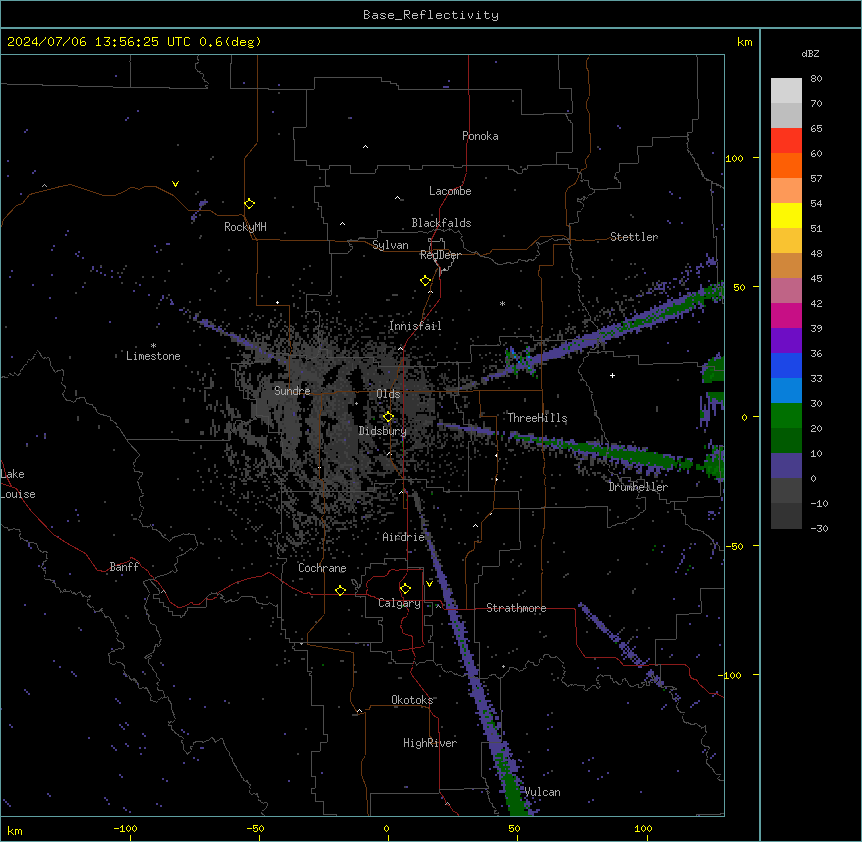Select the Ponoka city label
This screenshot has width=862, height=842.
480,136
